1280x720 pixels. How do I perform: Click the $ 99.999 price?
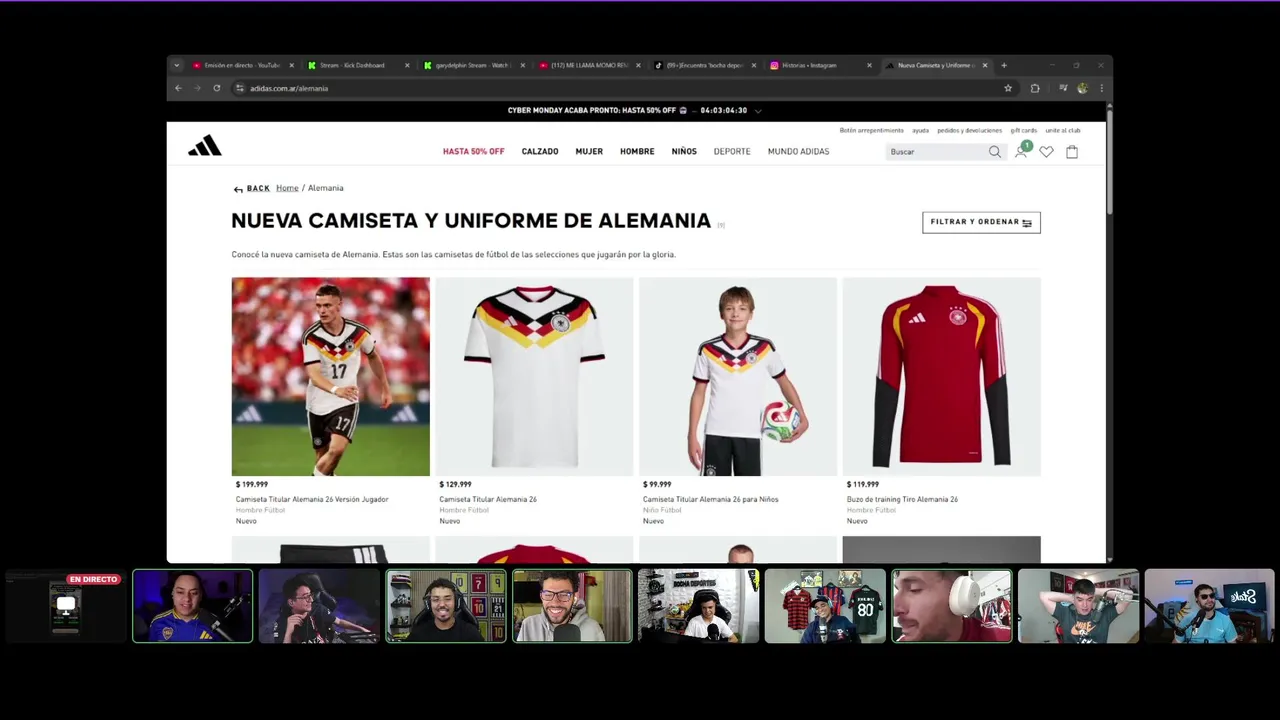657,485
